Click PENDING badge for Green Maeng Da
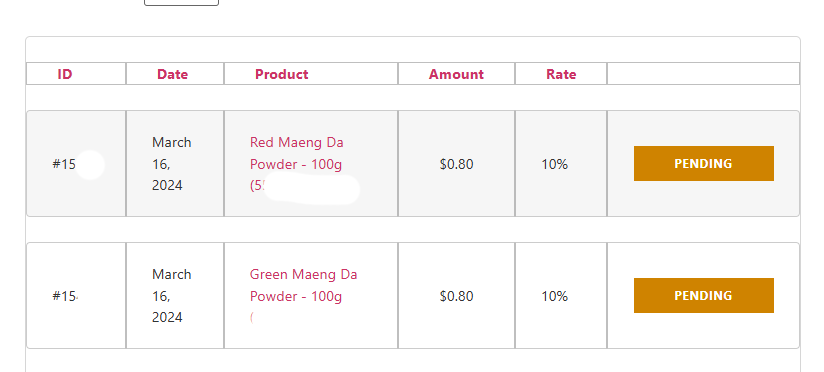This screenshot has width=824, height=372. coord(704,295)
